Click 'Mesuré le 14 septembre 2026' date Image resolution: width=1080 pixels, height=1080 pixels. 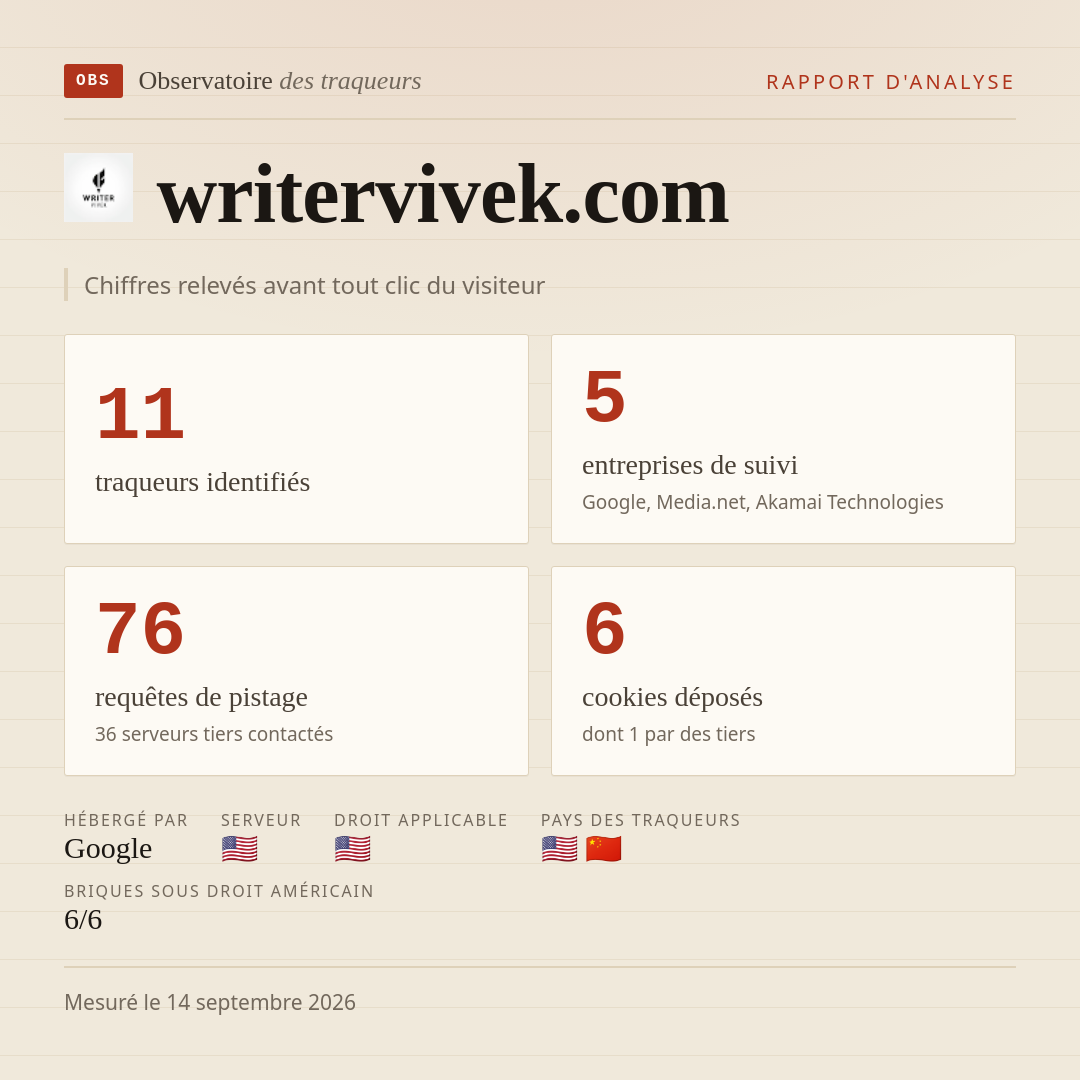click(x=210, y=1002)
